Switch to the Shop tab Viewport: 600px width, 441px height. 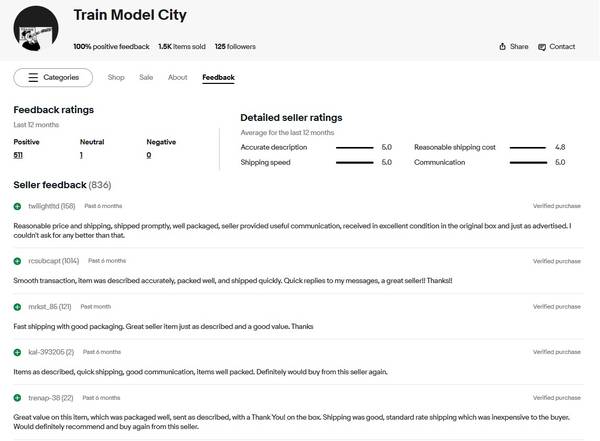pos(116,77)
